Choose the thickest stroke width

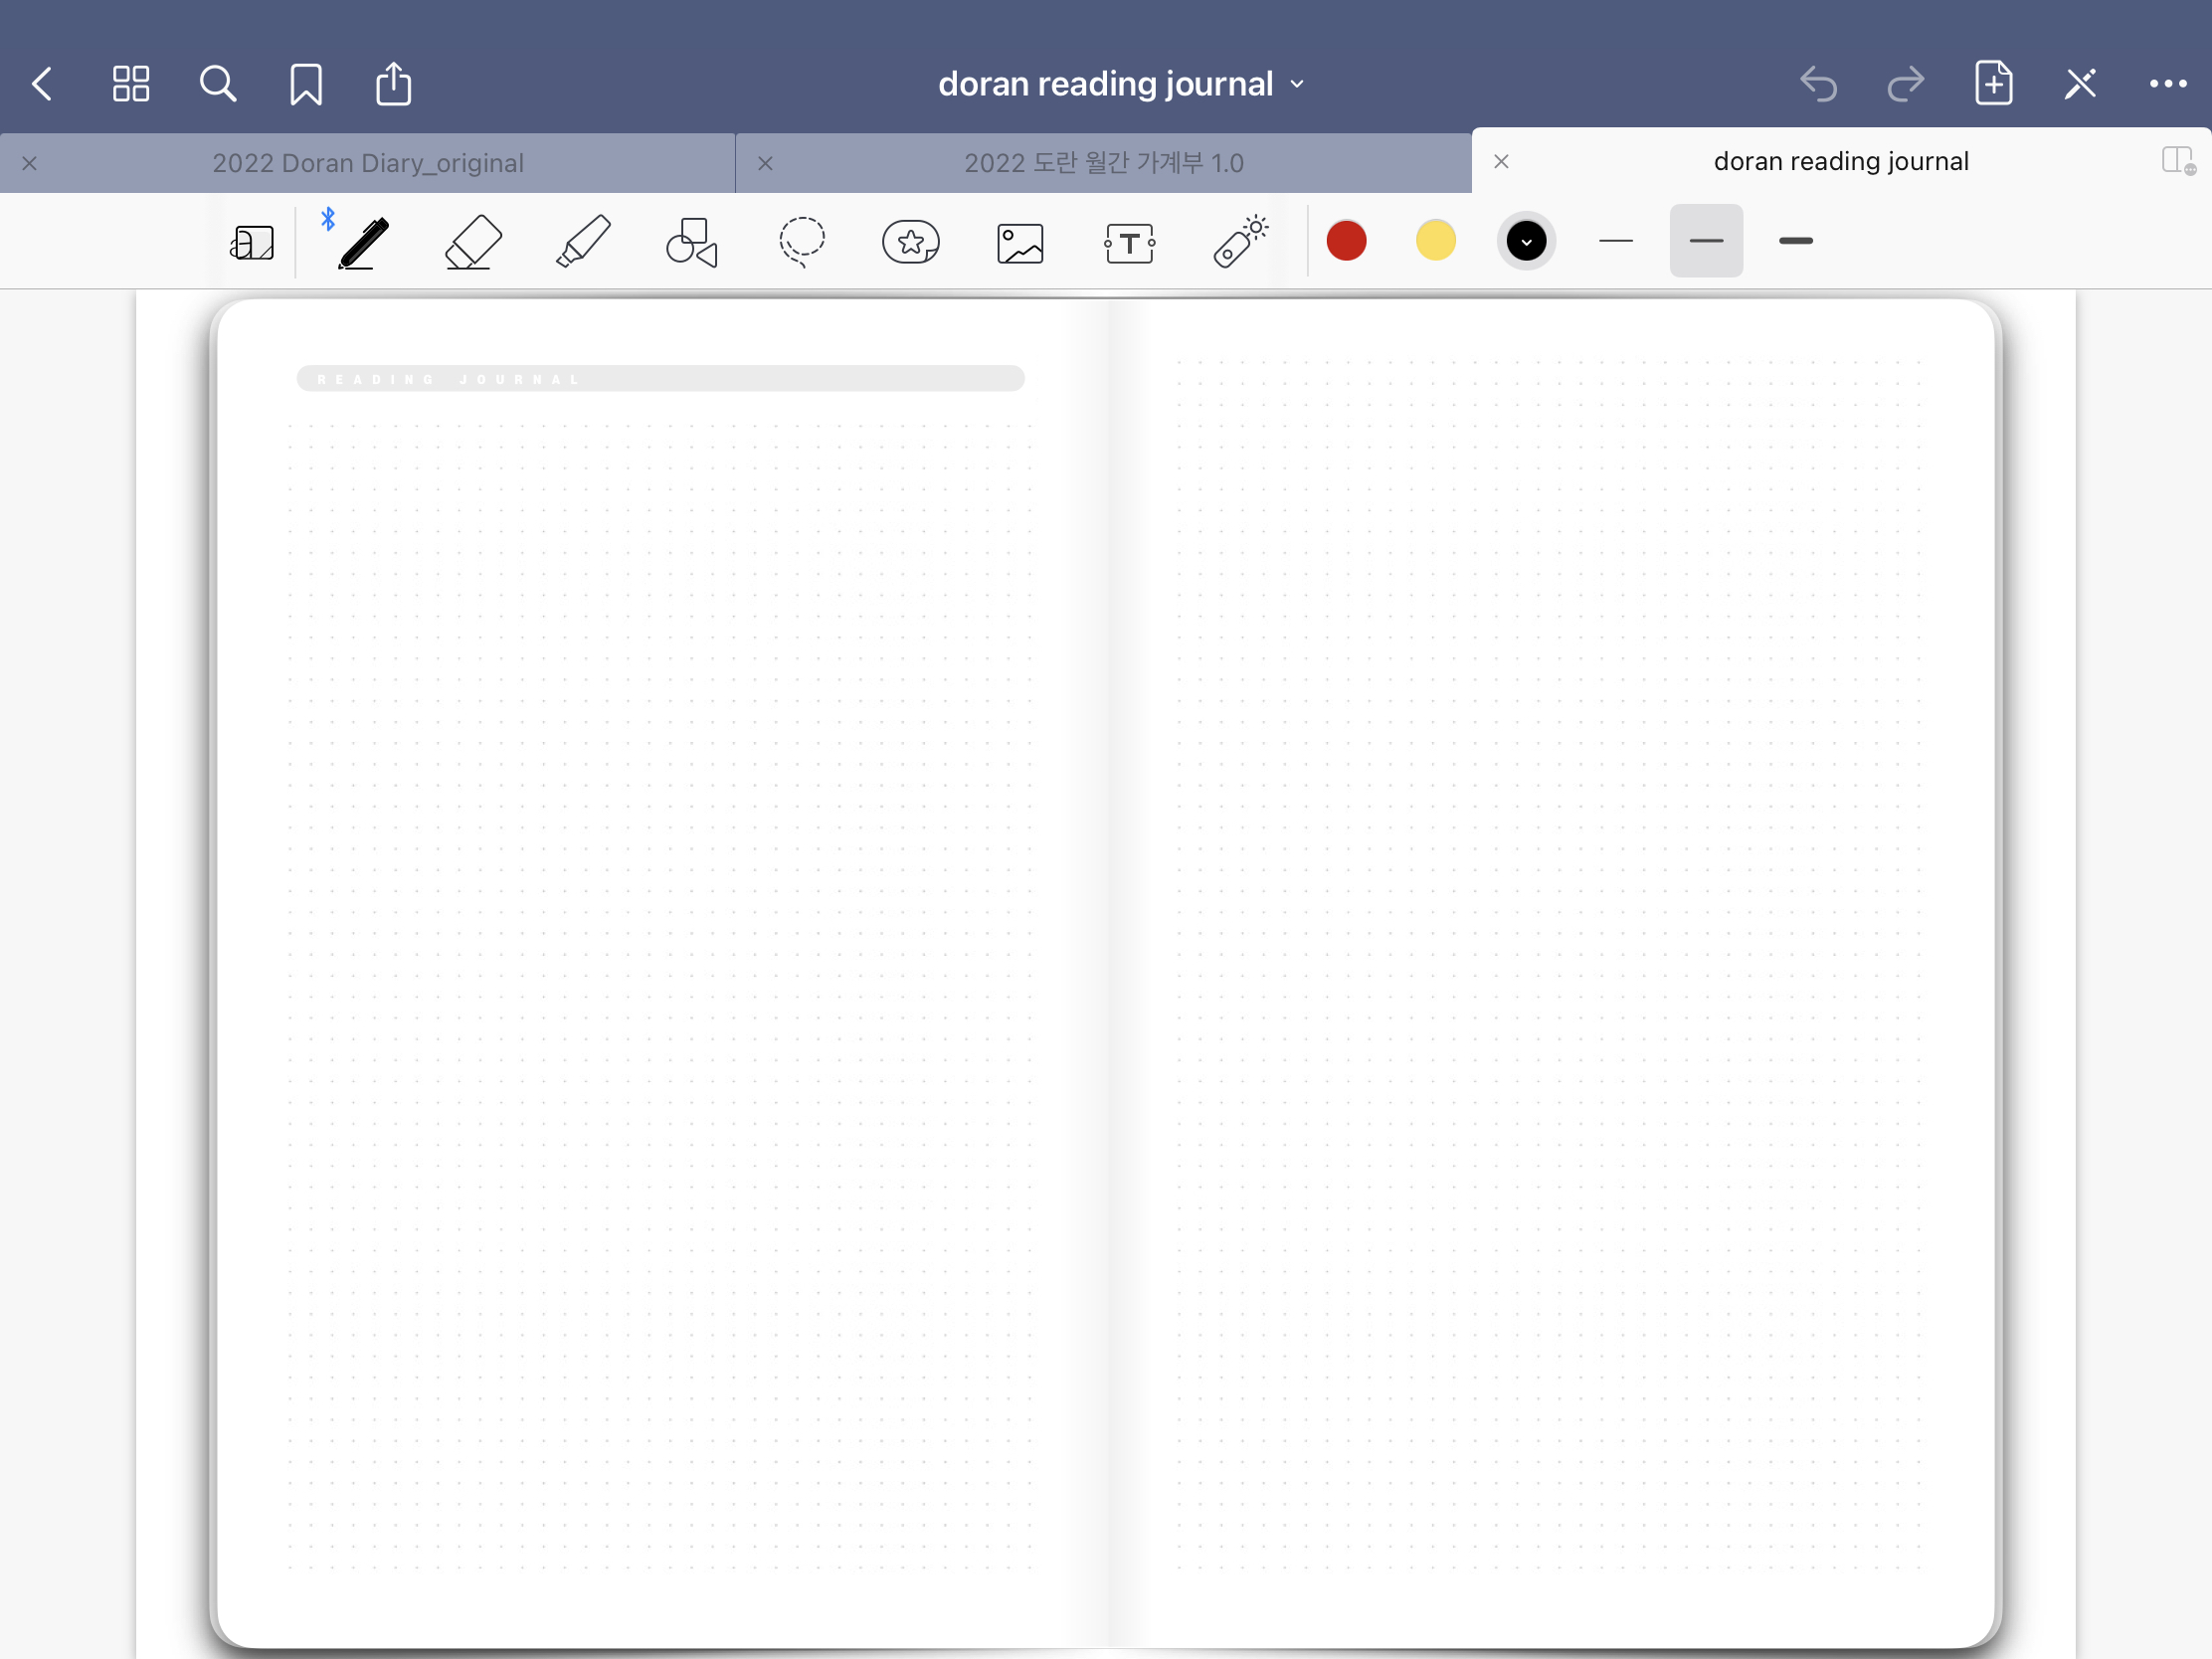pos(1796,241)
